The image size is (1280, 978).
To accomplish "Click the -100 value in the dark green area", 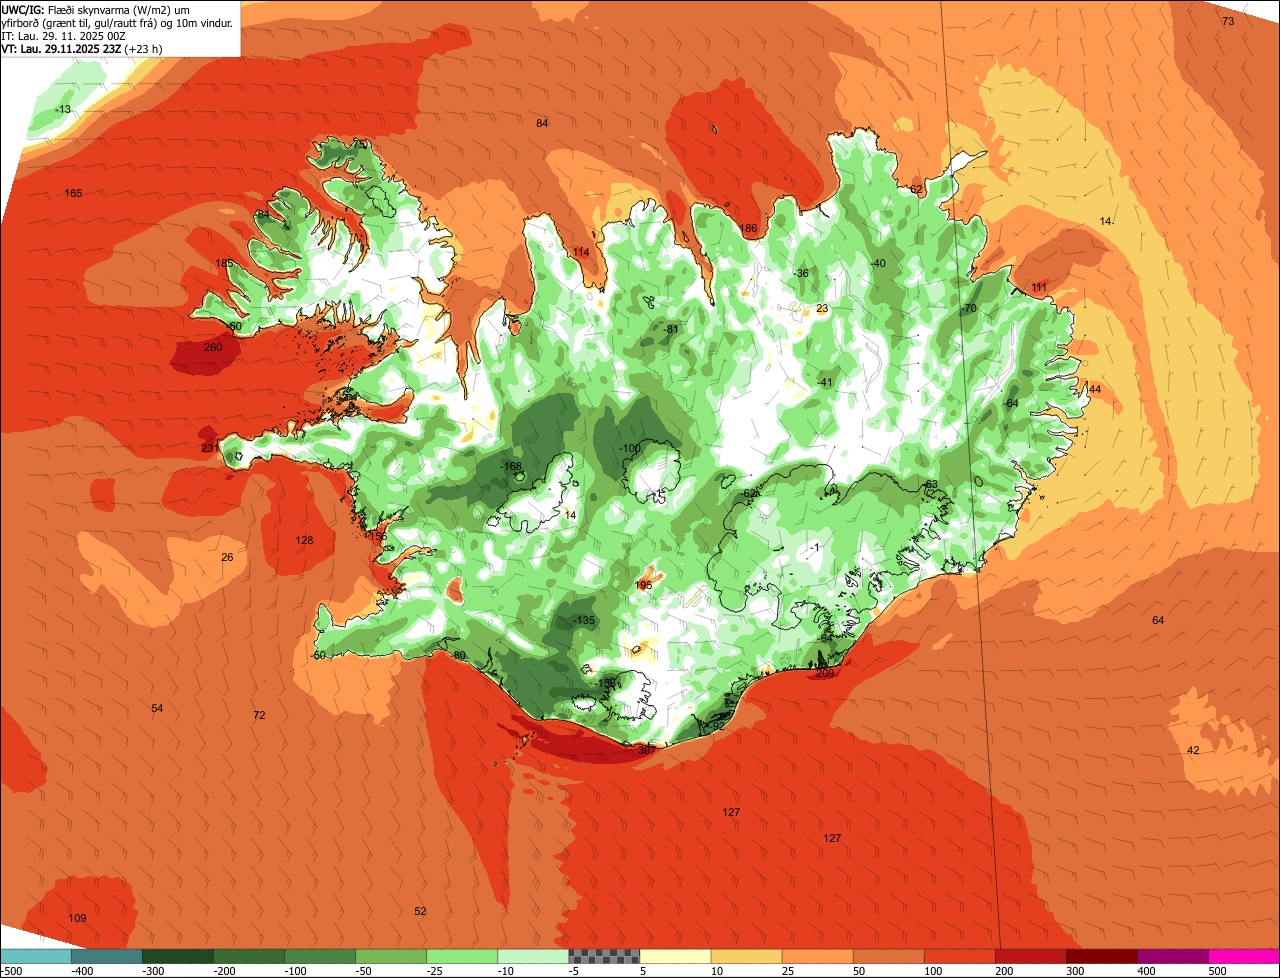I will tap(629, 448).
